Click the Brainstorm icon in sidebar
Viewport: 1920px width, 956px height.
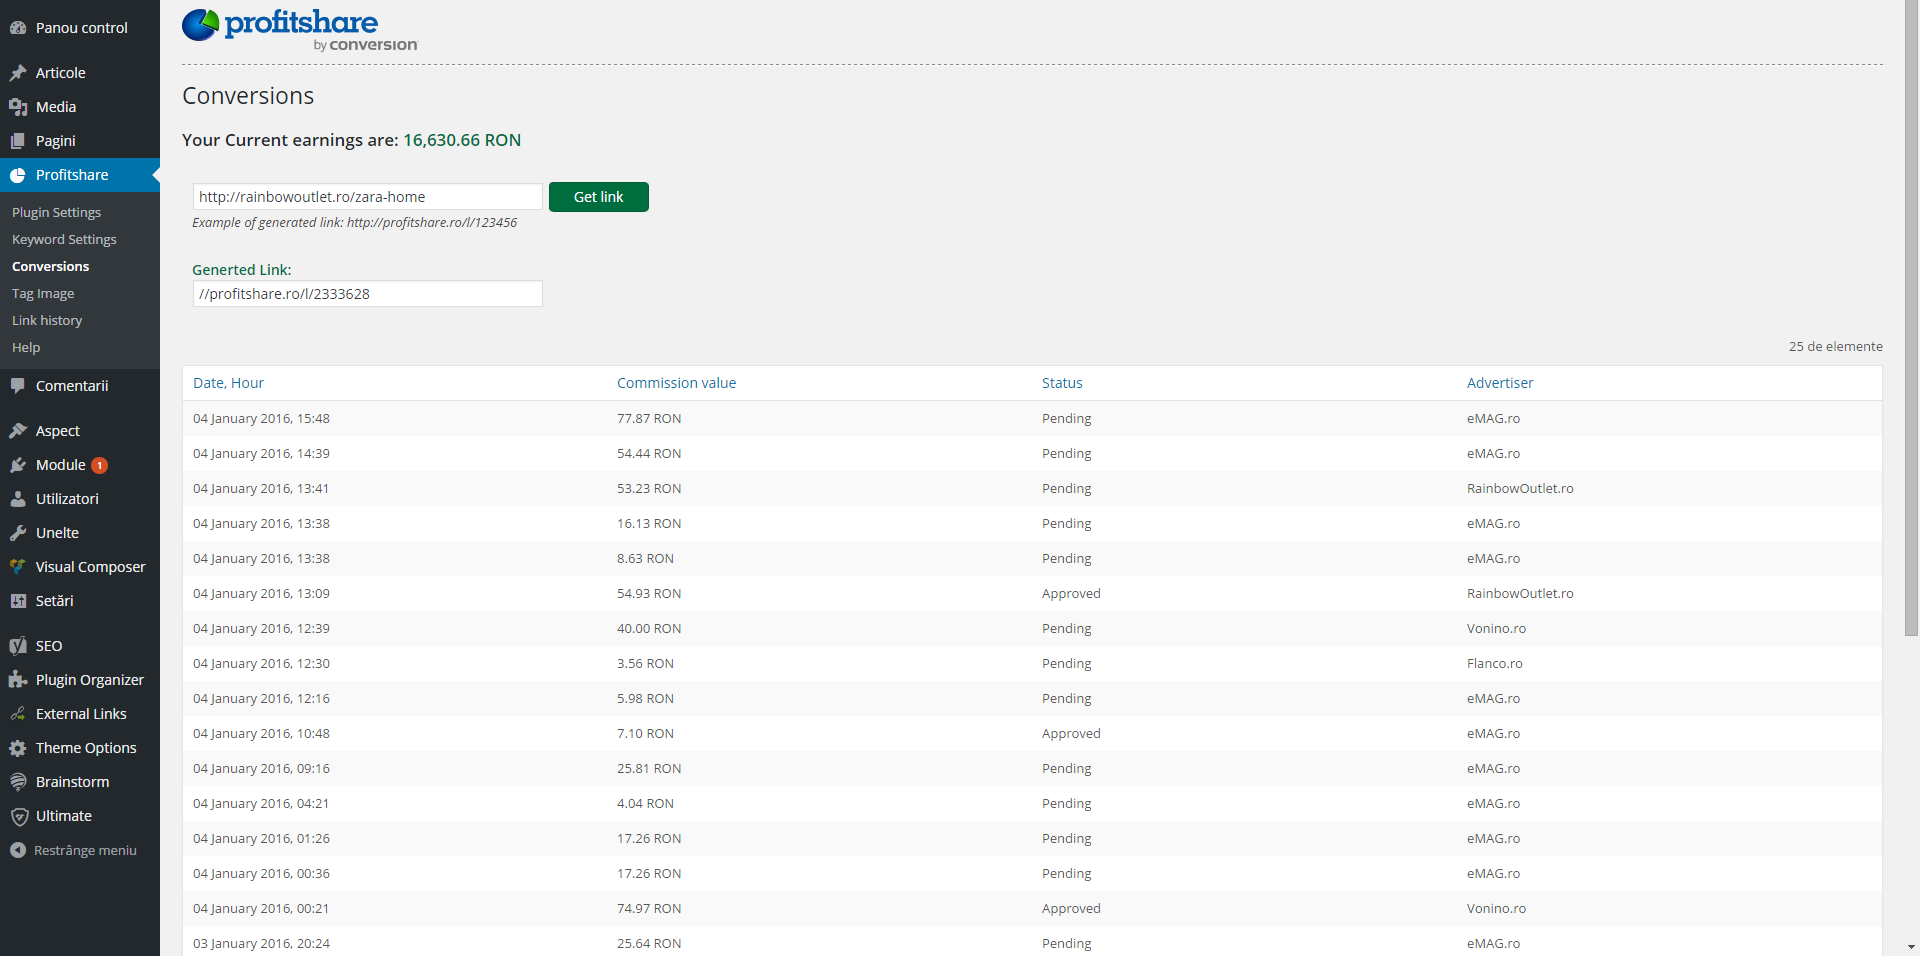click(18, 782)
